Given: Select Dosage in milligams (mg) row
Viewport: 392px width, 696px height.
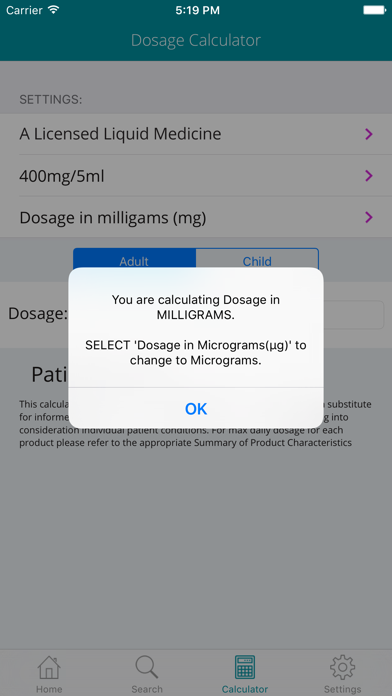Looking at the screenshot, I should [x=196, y=218].
